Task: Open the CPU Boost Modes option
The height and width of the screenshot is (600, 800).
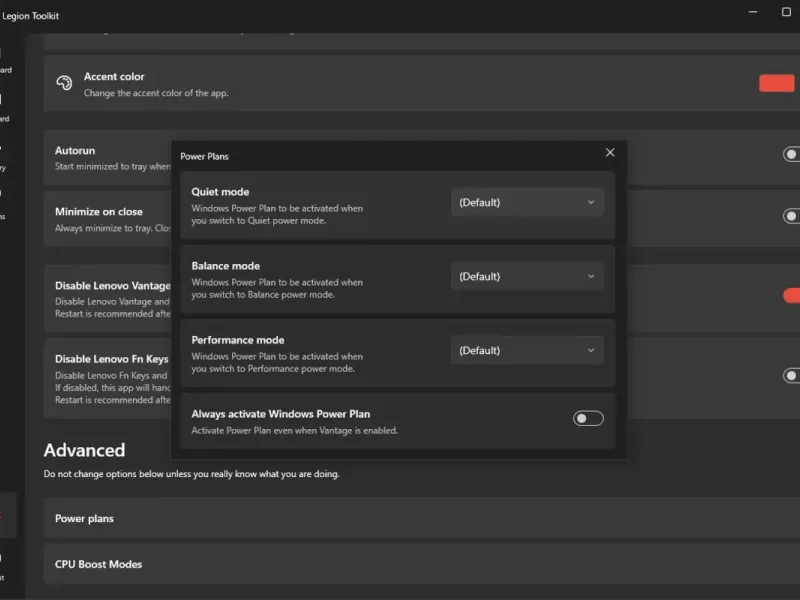Action: click(x=400, y=565)
